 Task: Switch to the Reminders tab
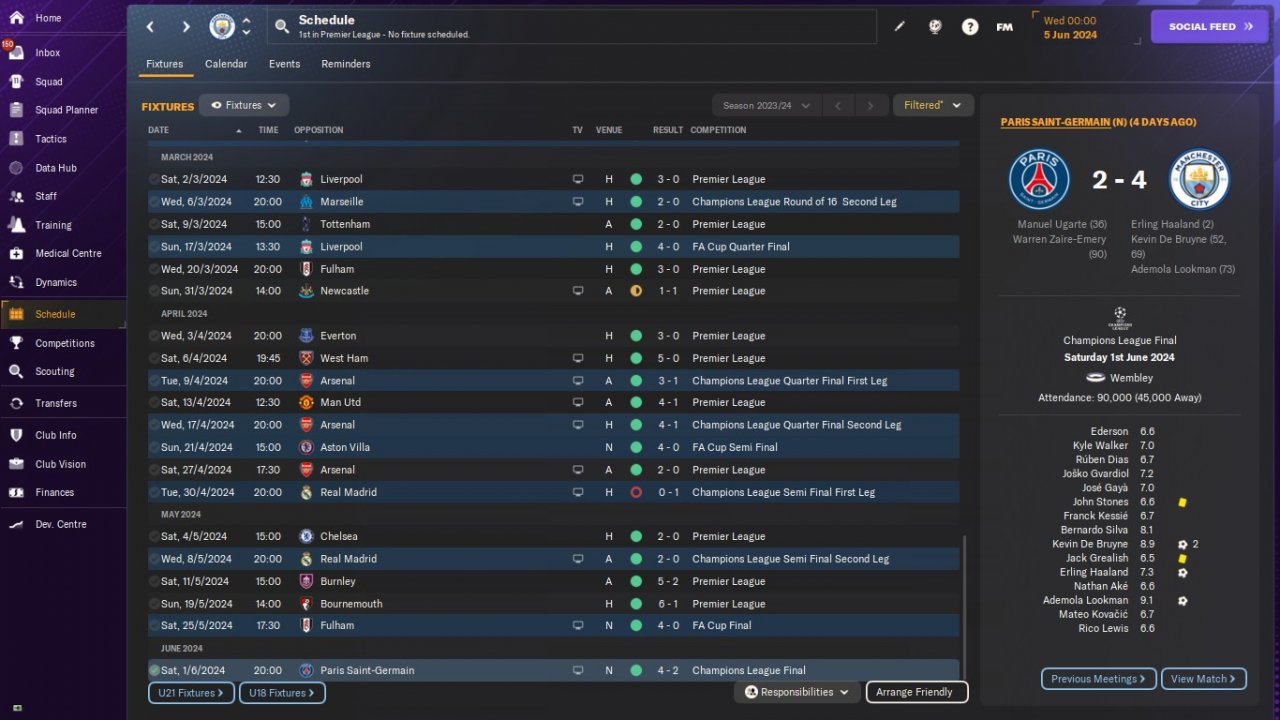pyautogui.click(x=346, y=64)
